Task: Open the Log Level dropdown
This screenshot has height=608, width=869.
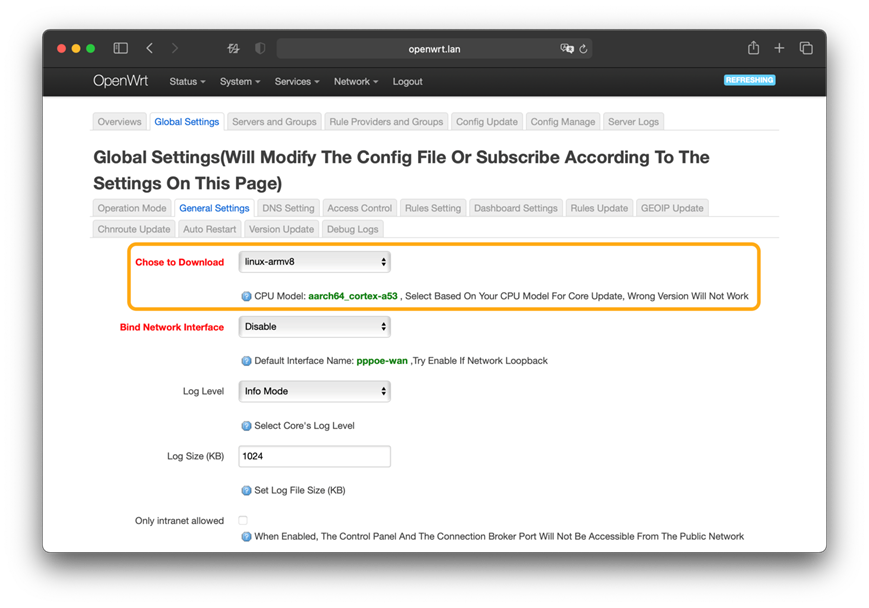Action: [x=314, y=392]
